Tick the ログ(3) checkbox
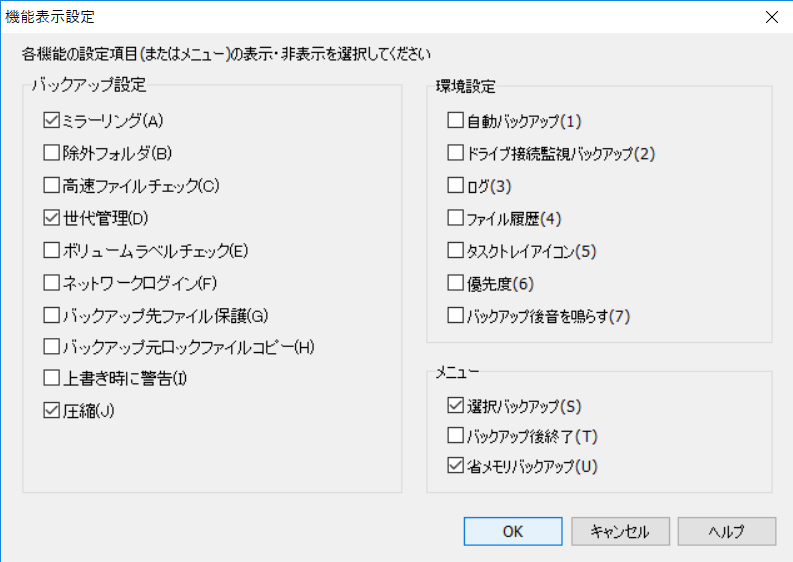 pos(456,186)
